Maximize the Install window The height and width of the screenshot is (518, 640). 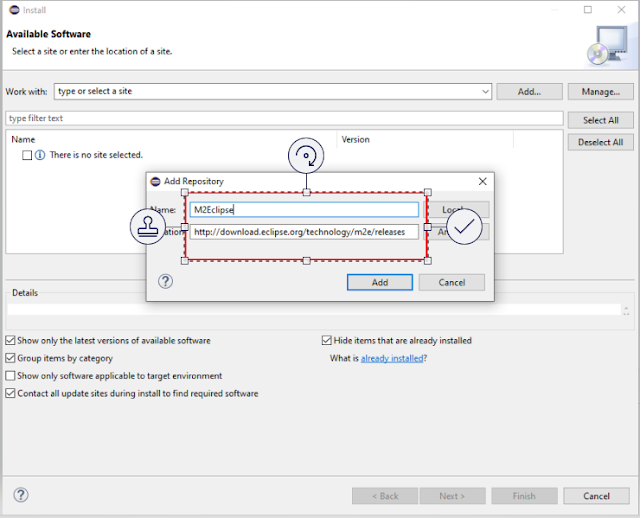588,9
